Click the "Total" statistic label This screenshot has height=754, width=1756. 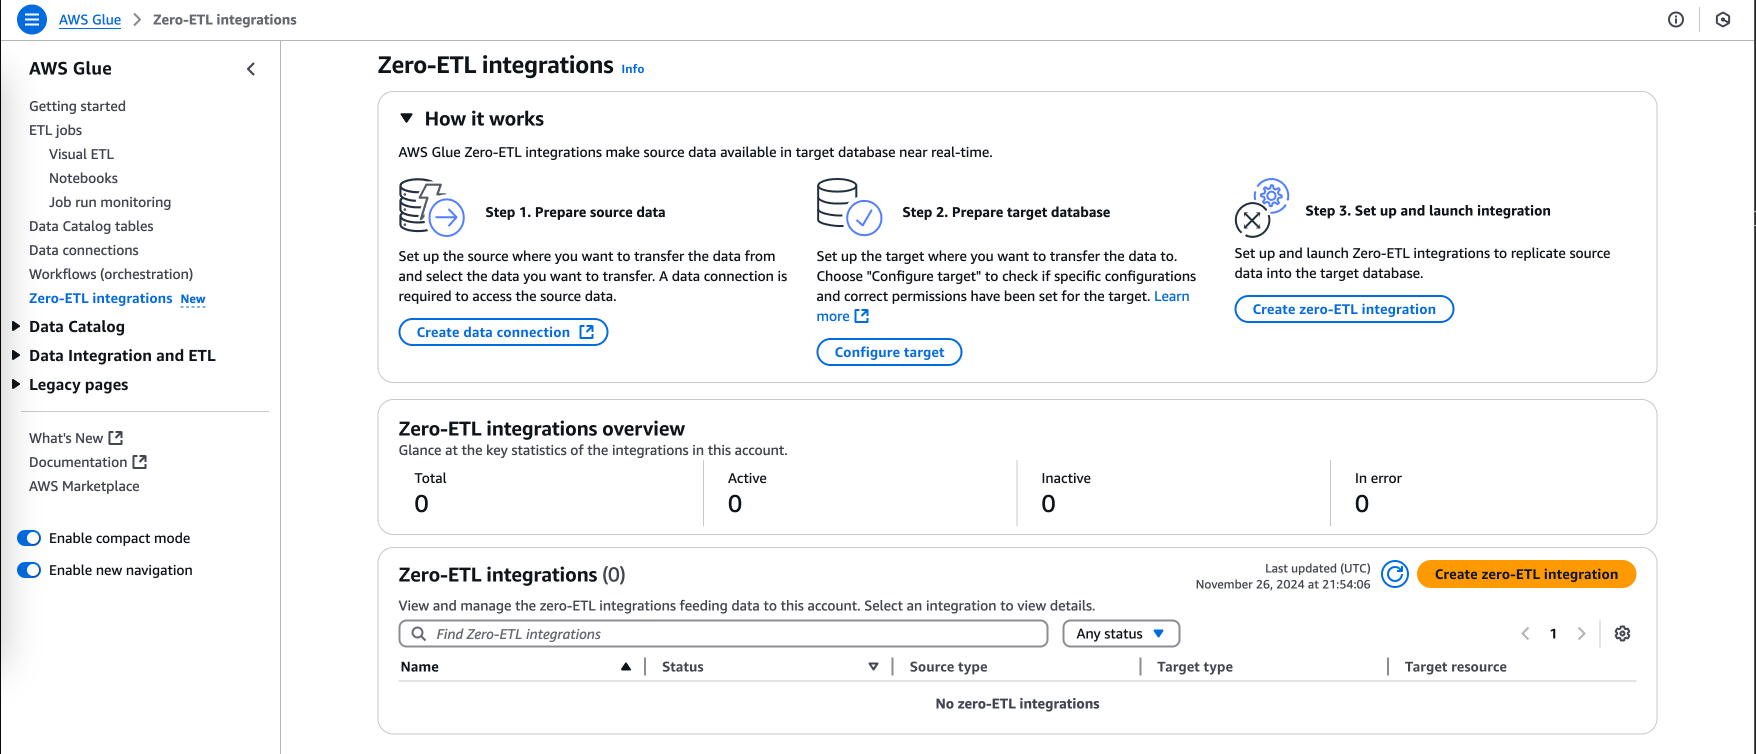pos(430,478)
